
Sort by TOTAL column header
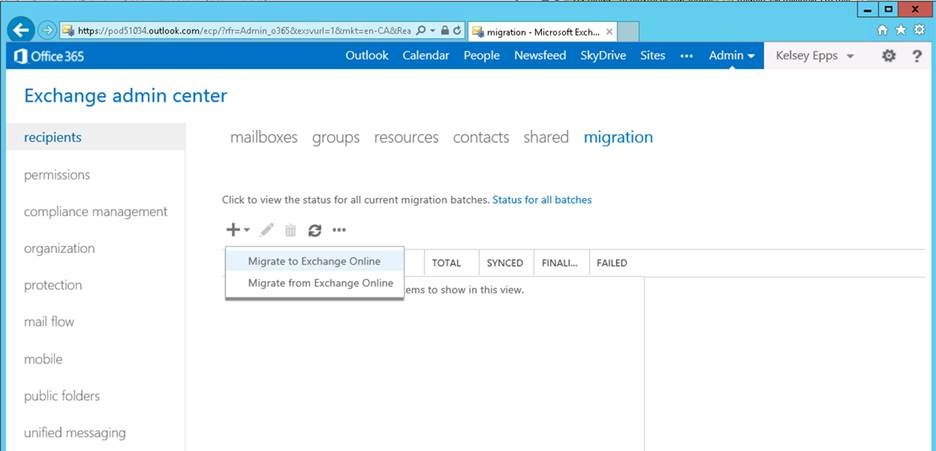click(451, 262)
